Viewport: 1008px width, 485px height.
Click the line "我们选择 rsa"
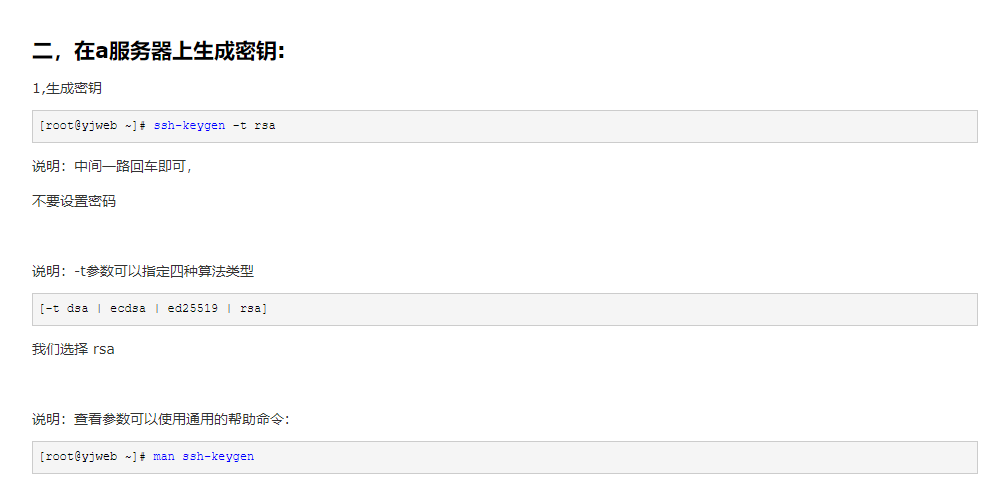pyautogui.click(x=73, y=349)
